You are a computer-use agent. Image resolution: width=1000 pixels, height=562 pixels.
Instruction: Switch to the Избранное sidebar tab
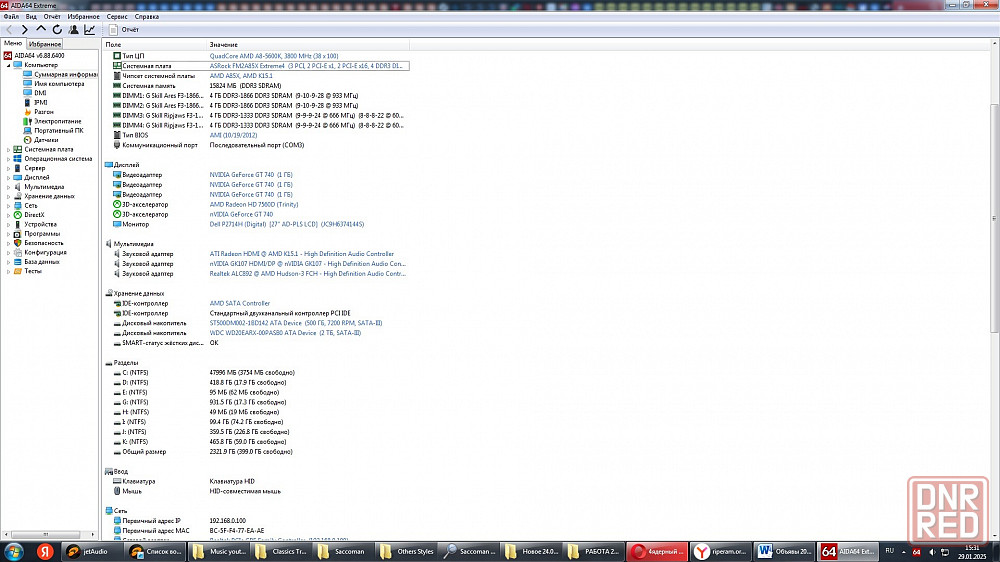point(45,44)
